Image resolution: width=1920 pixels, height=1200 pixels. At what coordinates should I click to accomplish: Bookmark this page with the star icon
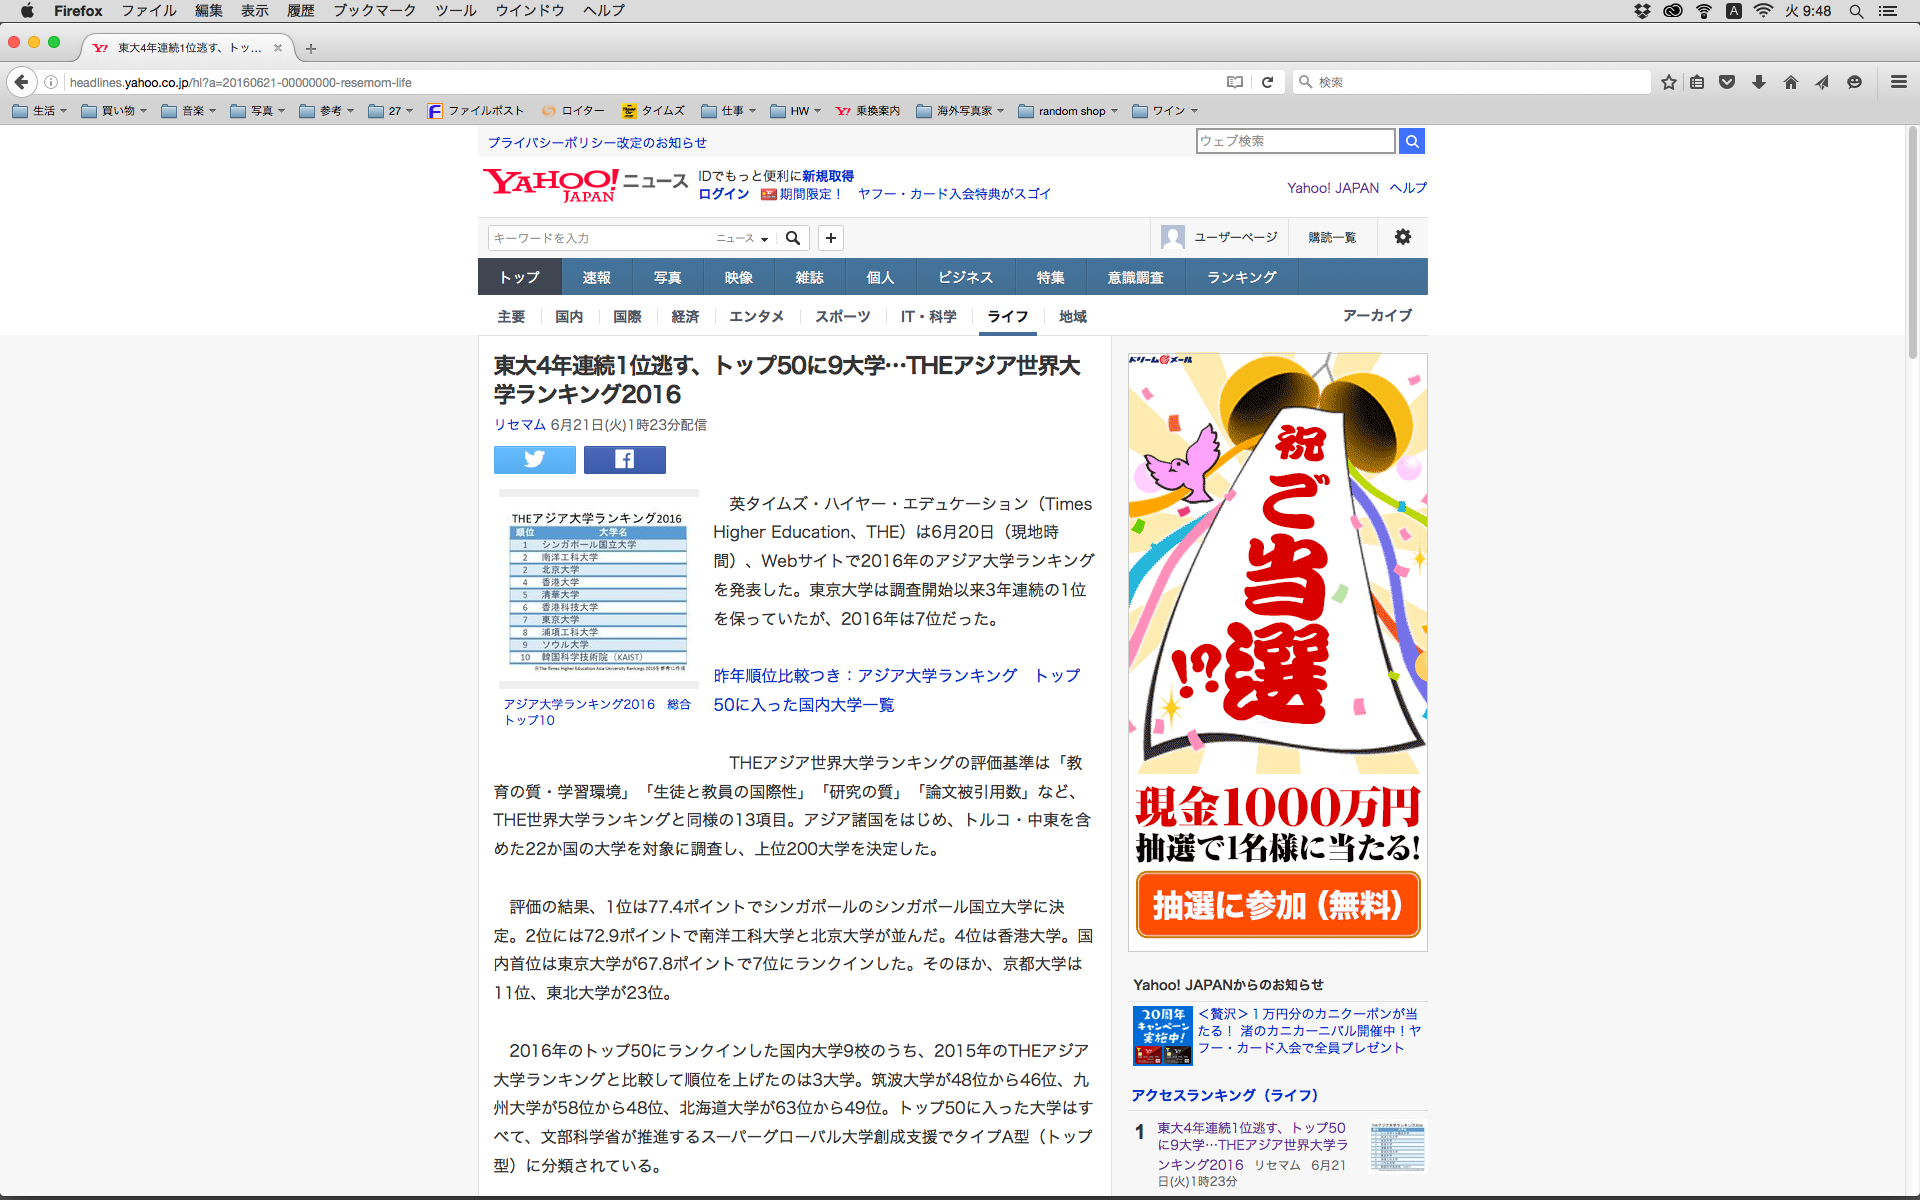click(x=1668, y=82)
